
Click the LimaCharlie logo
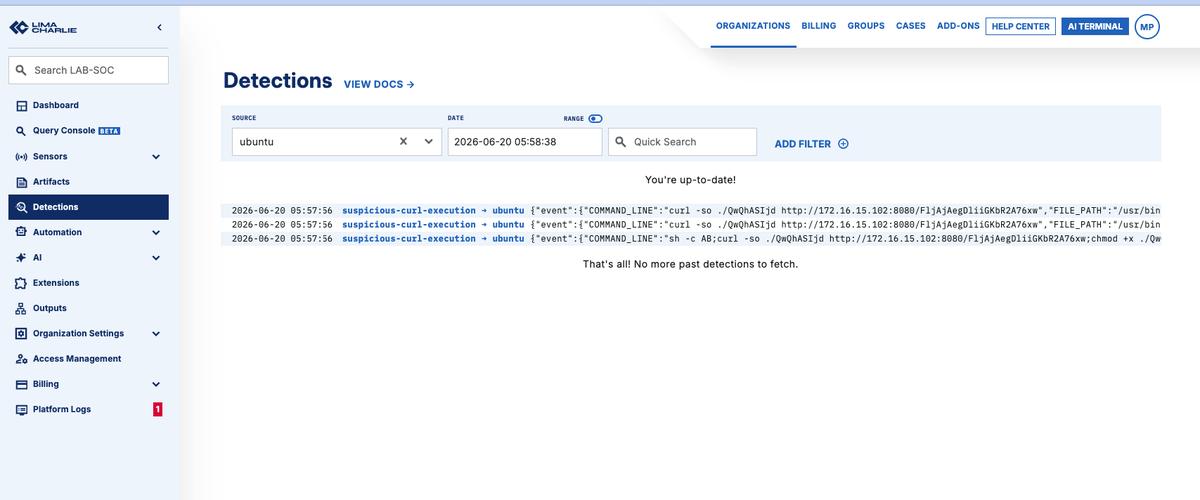coord(43,28)
